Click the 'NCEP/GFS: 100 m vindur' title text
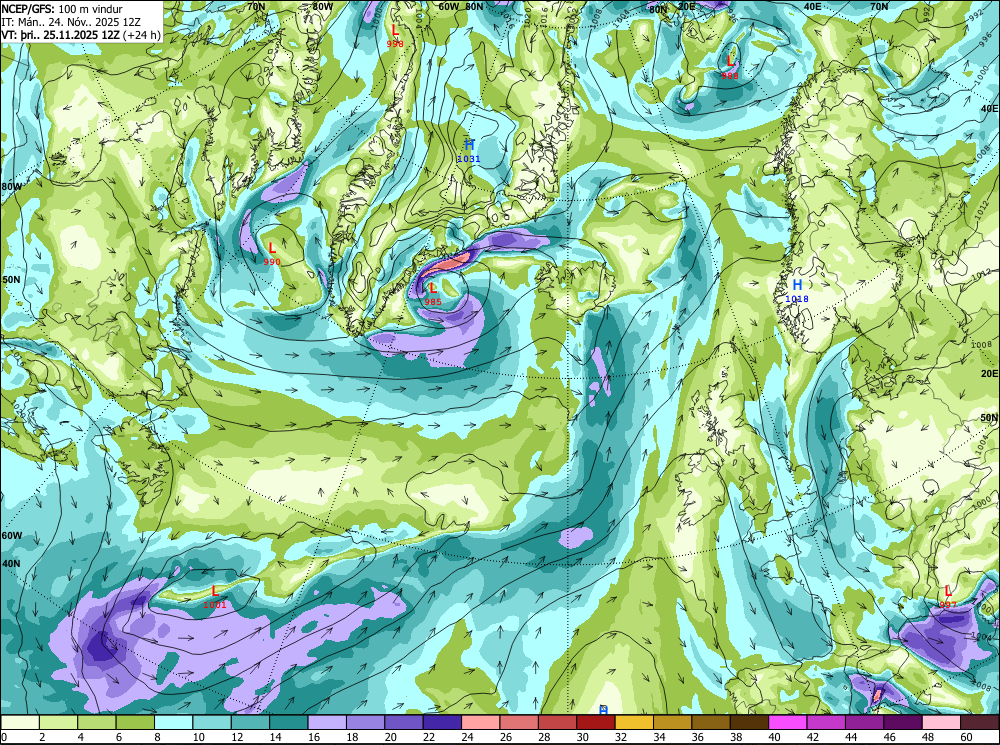The height and width of the screenshot is (745, 1000). click(x=62, y=8)
